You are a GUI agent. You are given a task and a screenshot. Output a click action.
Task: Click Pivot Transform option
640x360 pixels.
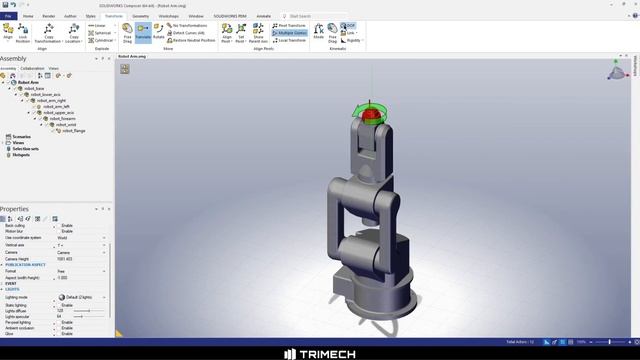click(x=289, y=25)
